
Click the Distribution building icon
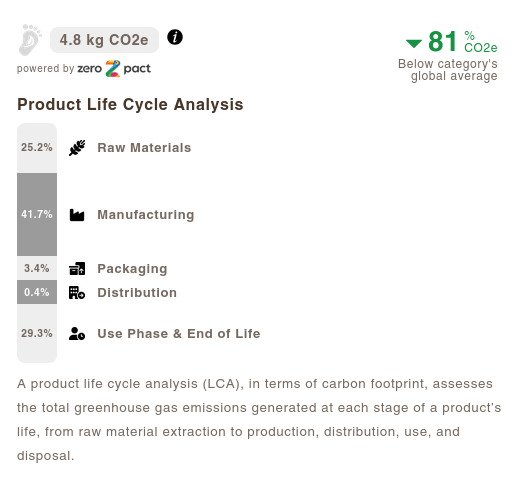pyautogui.click(x=77, y=293)
